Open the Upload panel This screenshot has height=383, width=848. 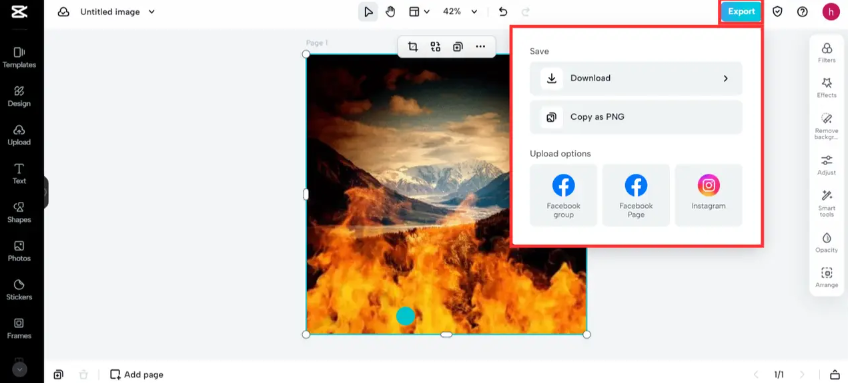point(19,135)
